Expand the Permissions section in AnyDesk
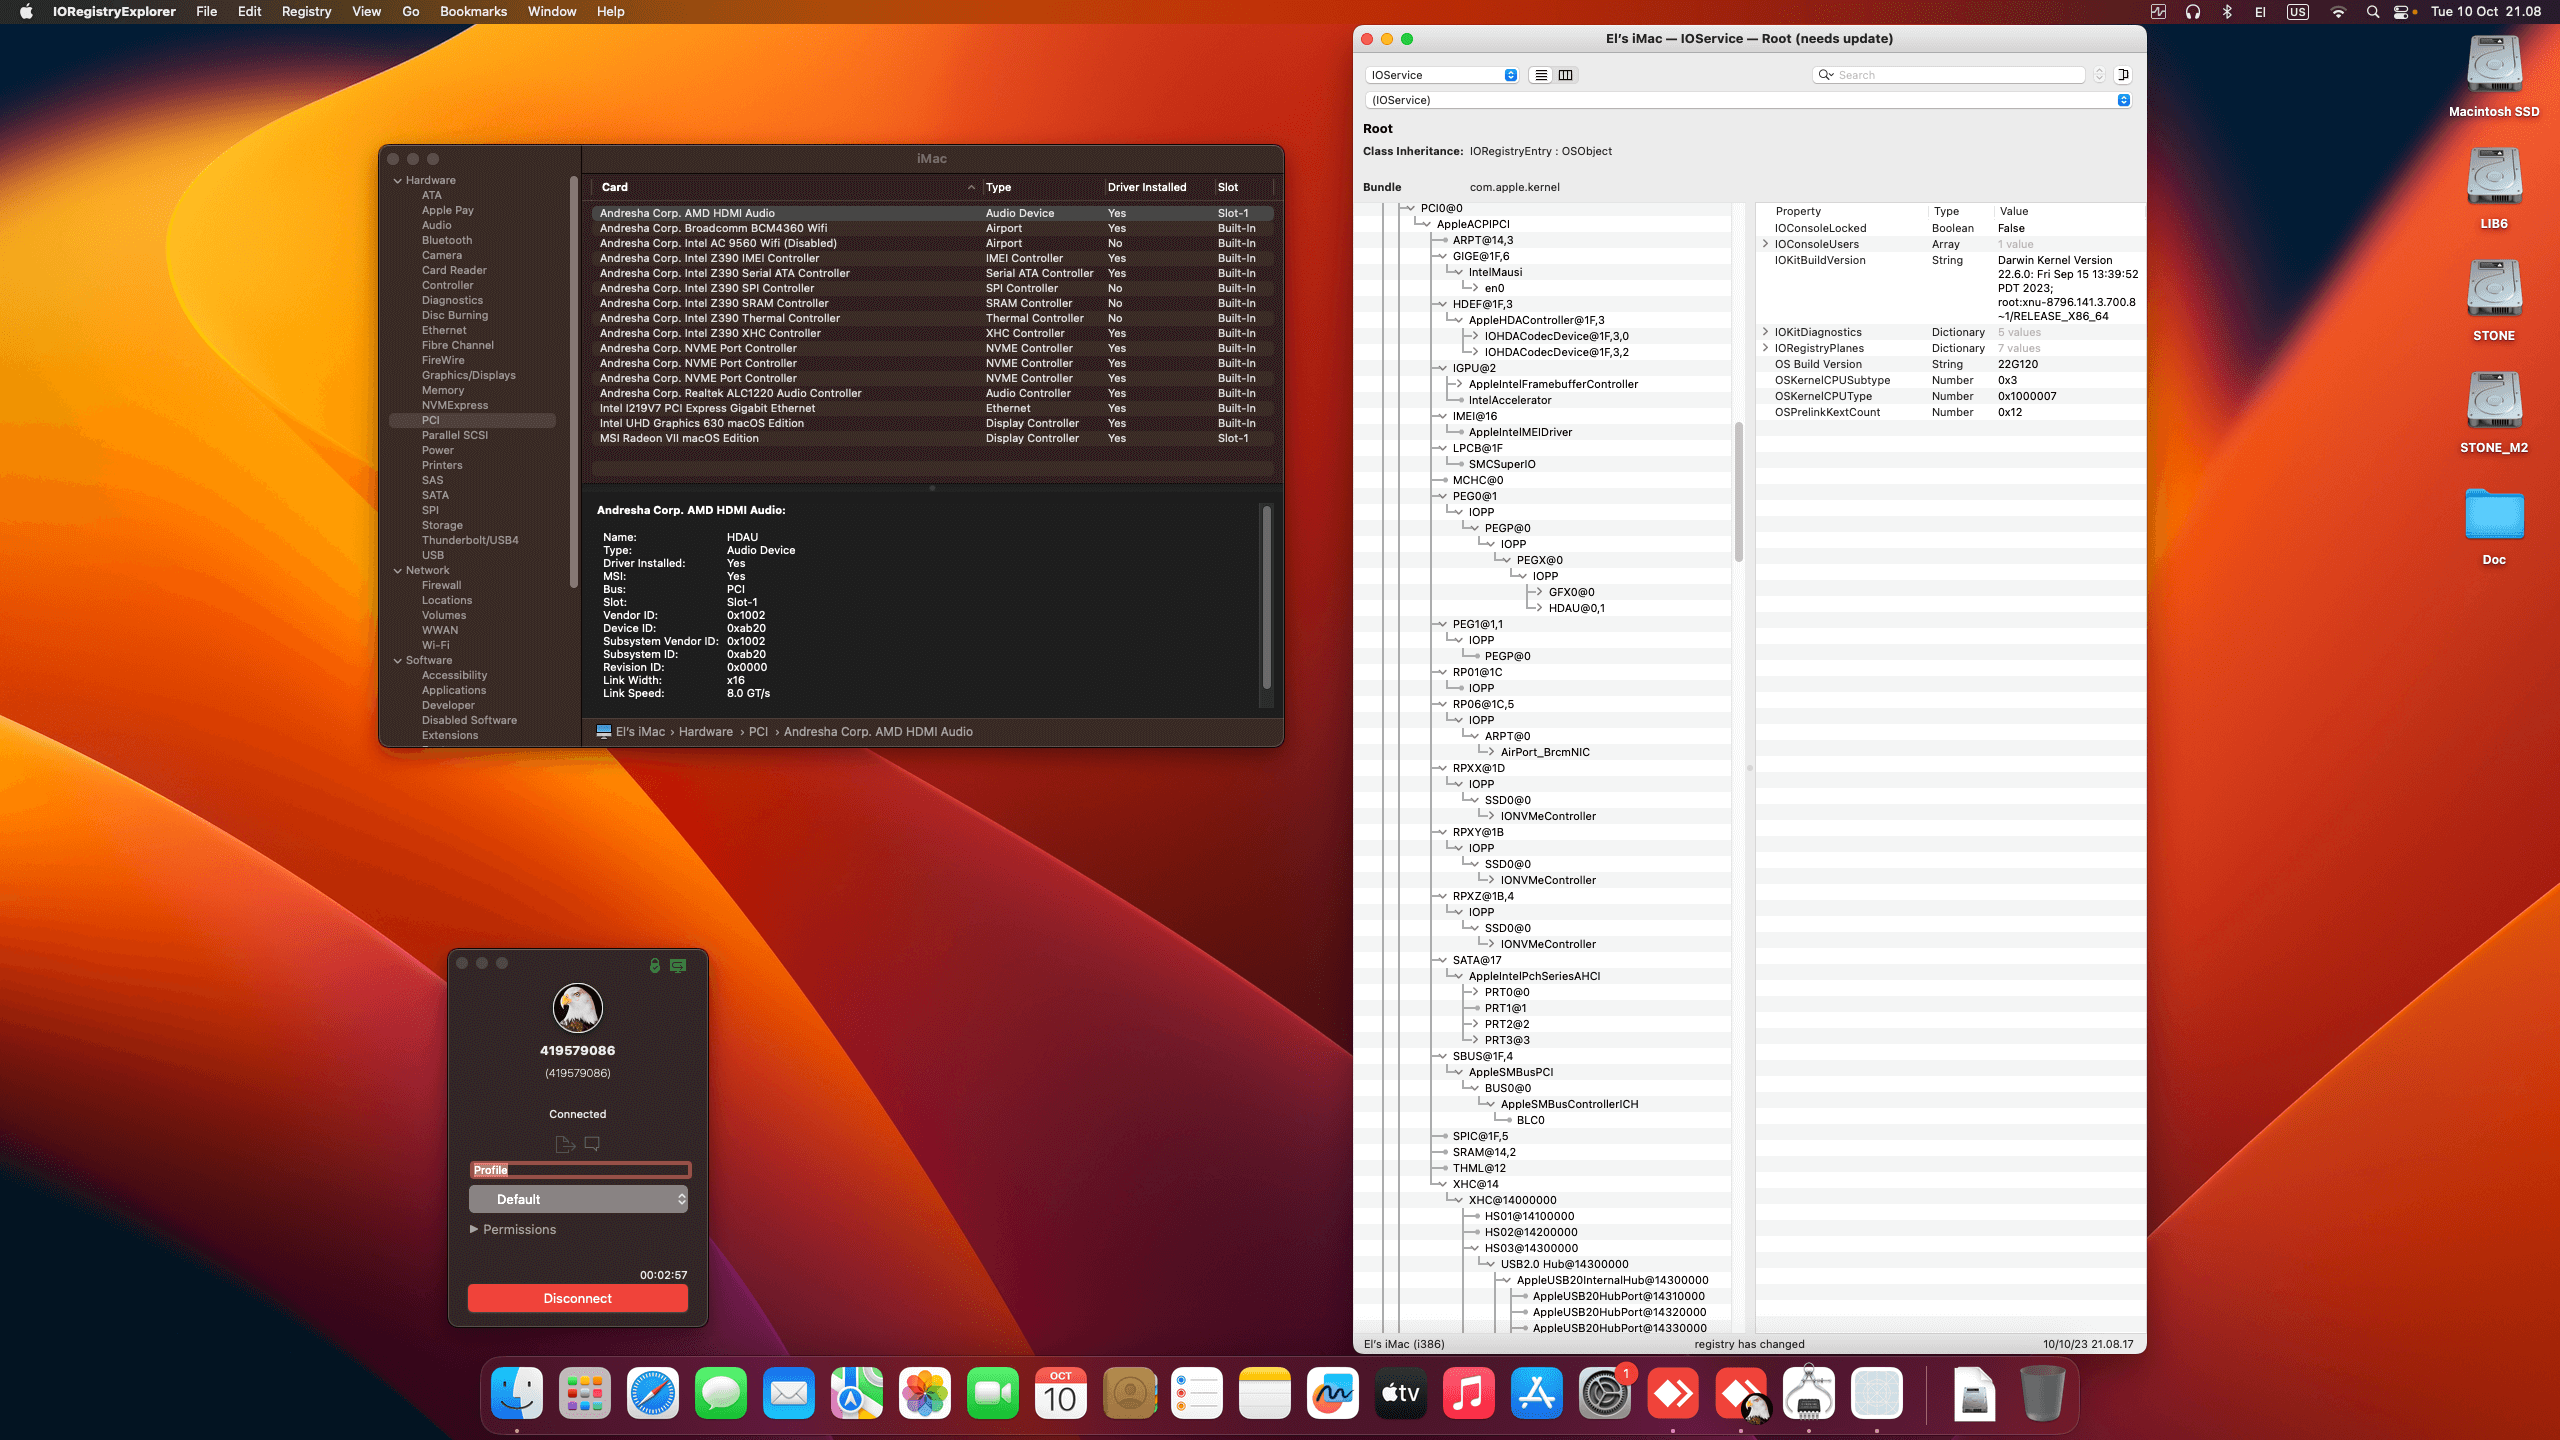2560x1440 pixels. 516,1230
